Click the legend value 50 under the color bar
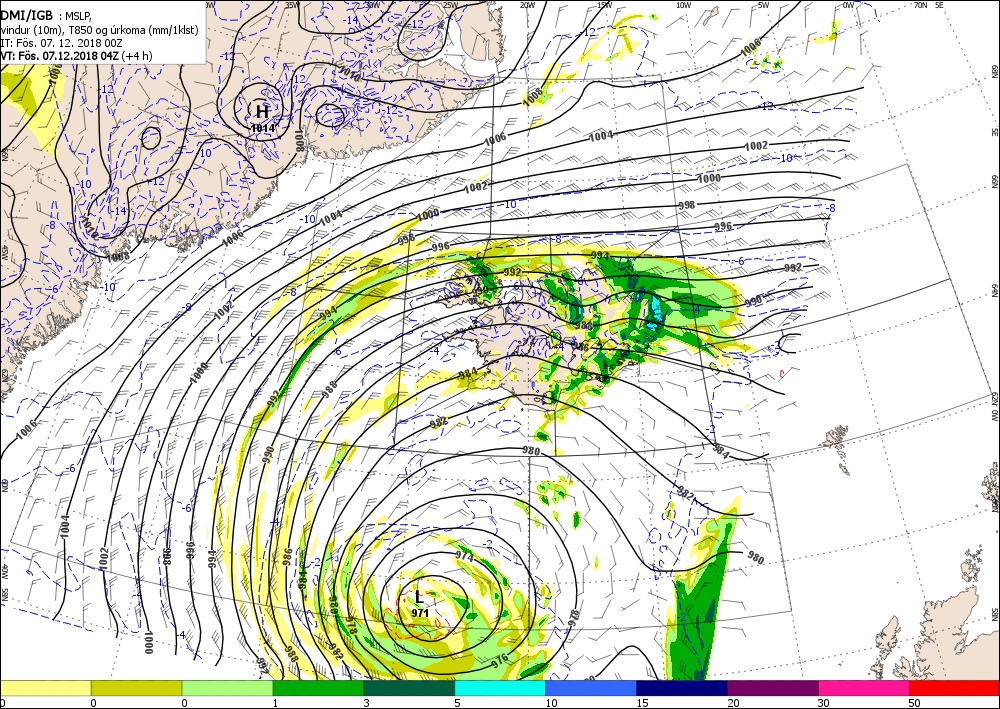Image resolution: width=1000 pixels, height=709 pixels. tap(915, 703)
